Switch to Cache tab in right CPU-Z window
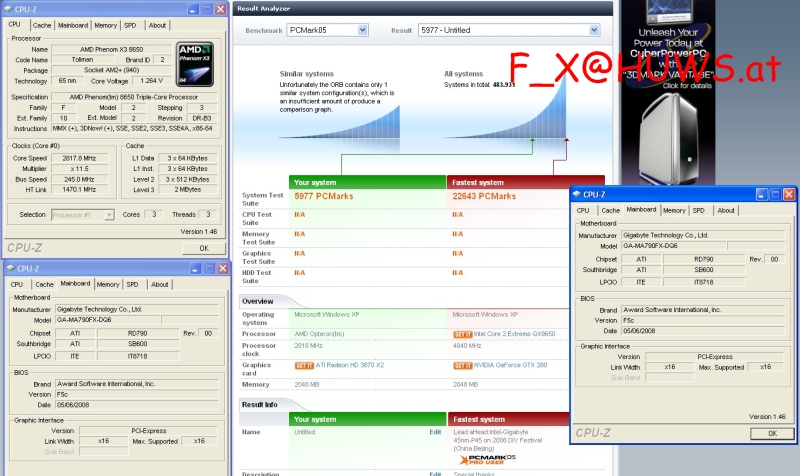800x476 pixels. (611, 210)
